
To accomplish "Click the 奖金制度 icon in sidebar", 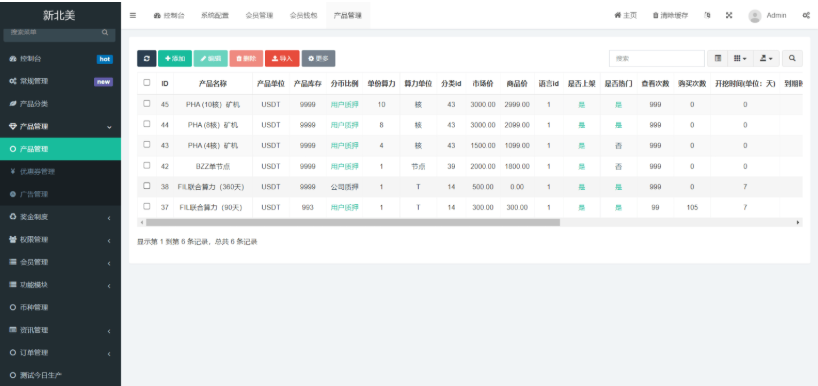I will 13,216.
